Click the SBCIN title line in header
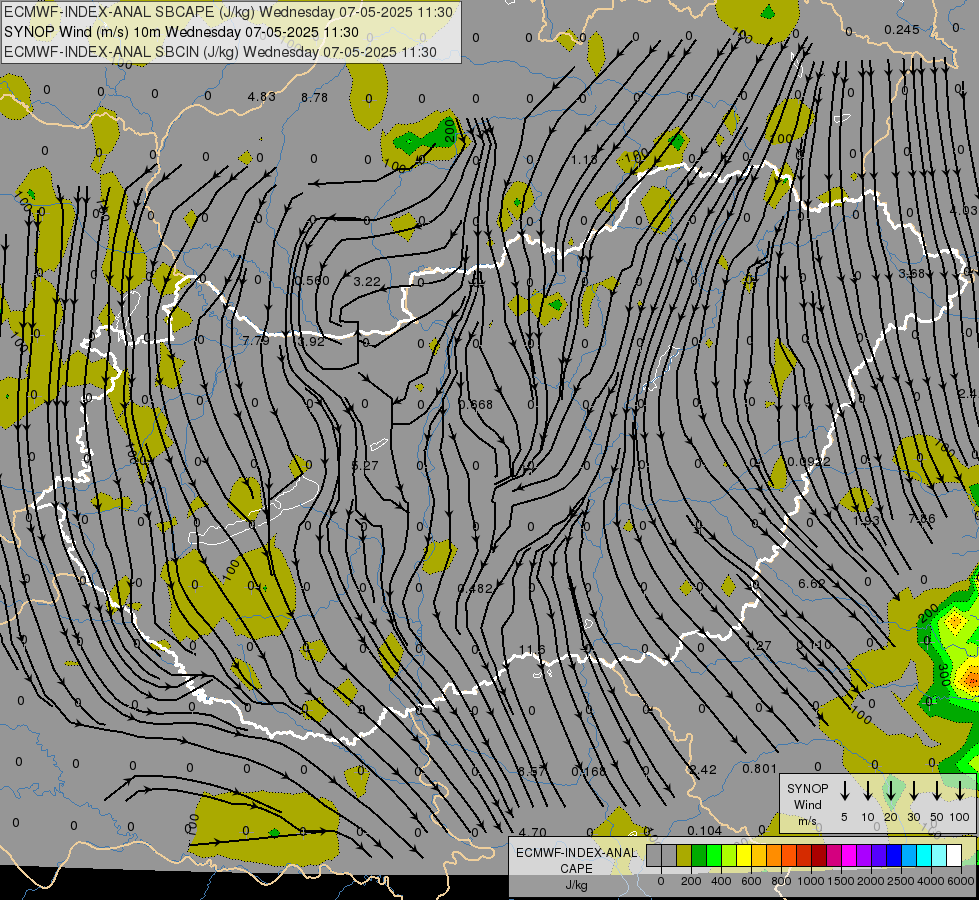The width and height of the screenshot is (979, 900). coord(220,52)
